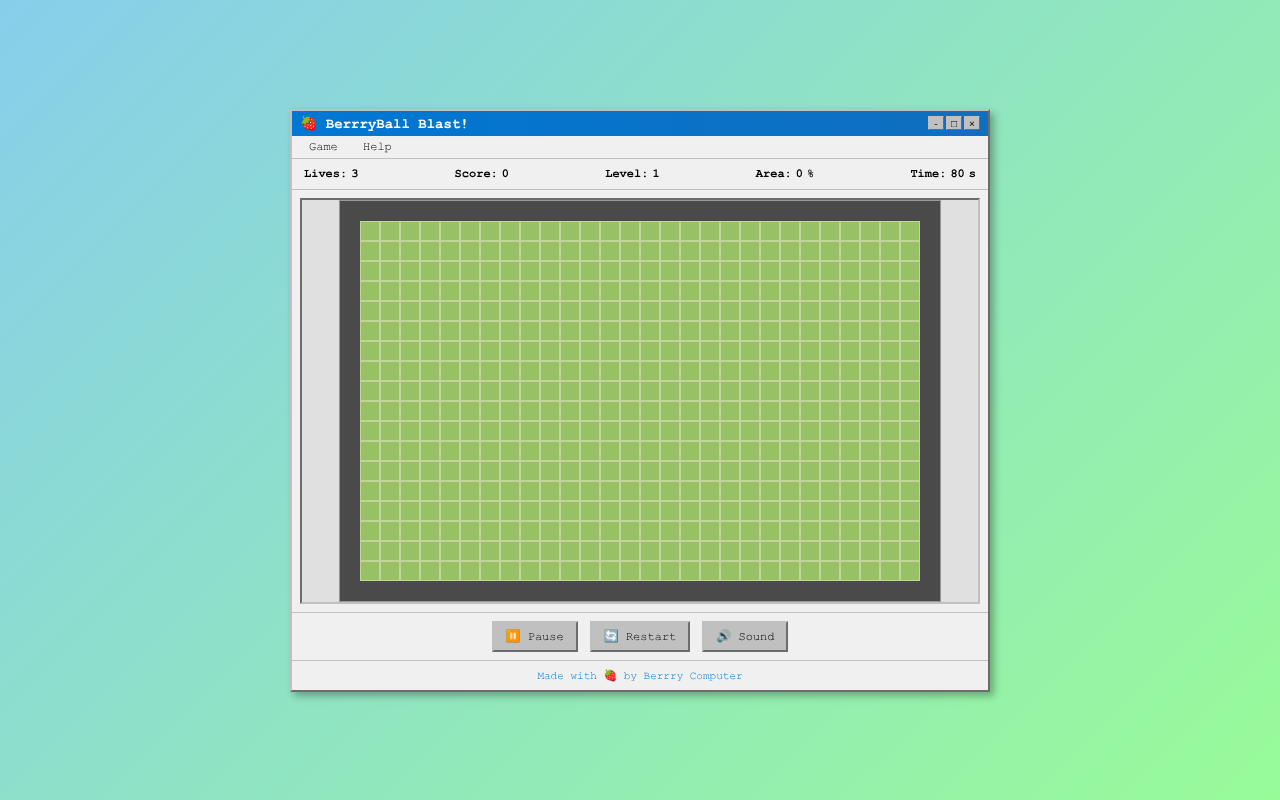Click the light gray panel left of the playfield
This screenshot has height=800, width=1280.
point(320,401)
